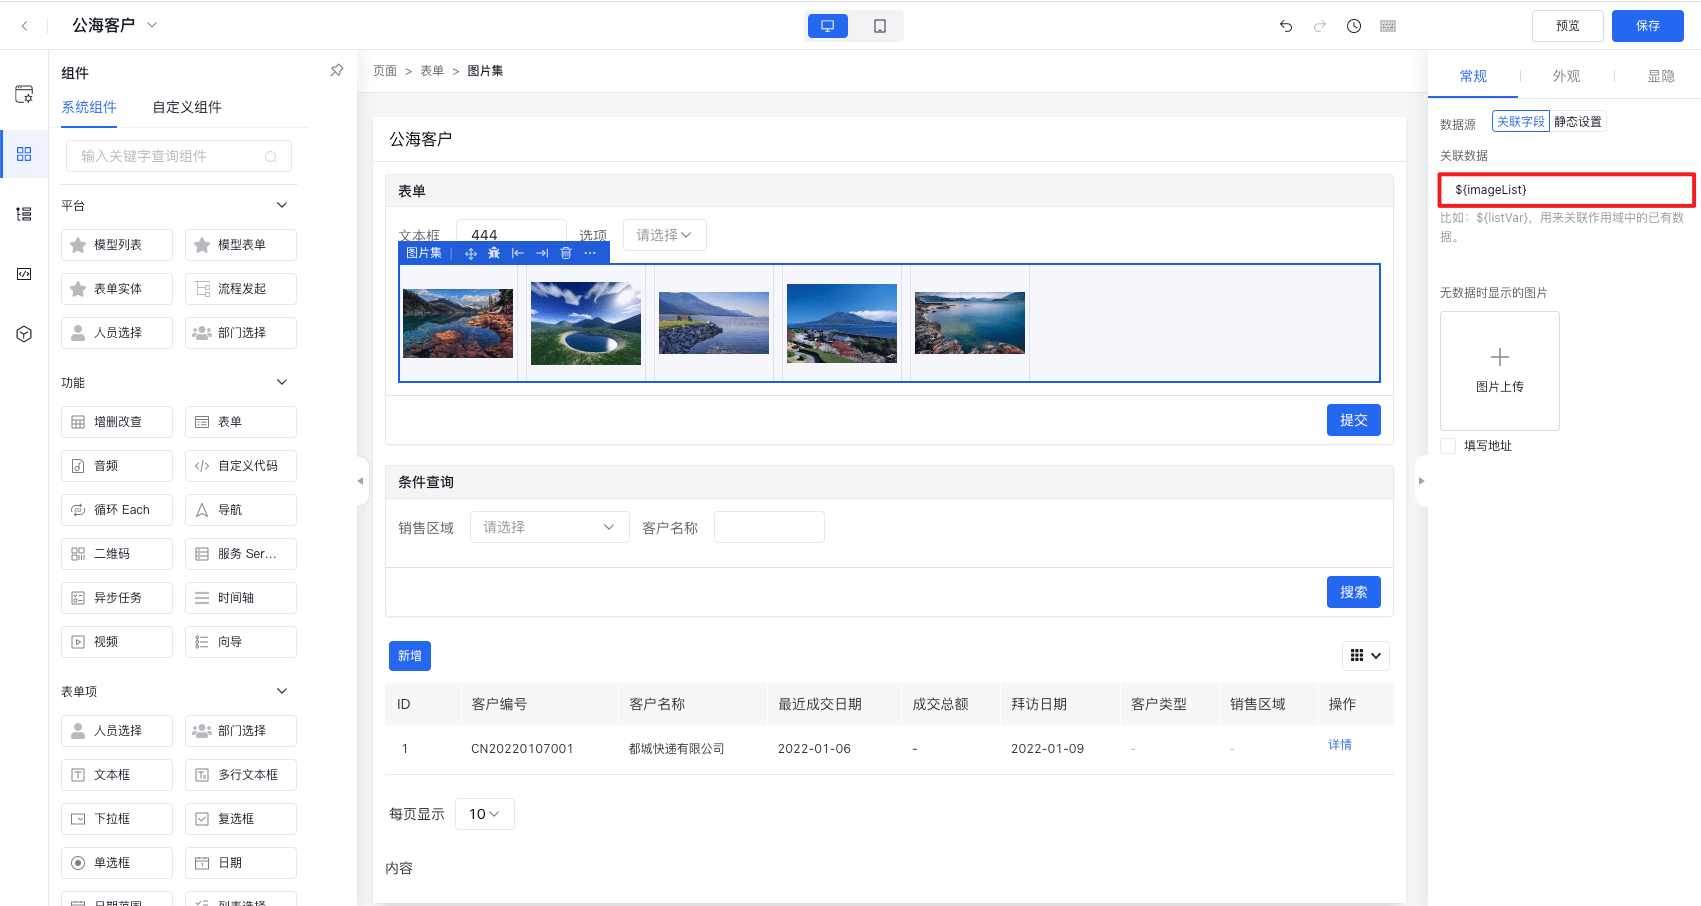This screenshot has height=906, width=1701.
Task: Collapse the right panel with the arrow handle
Action: [x=1421, y=481]
